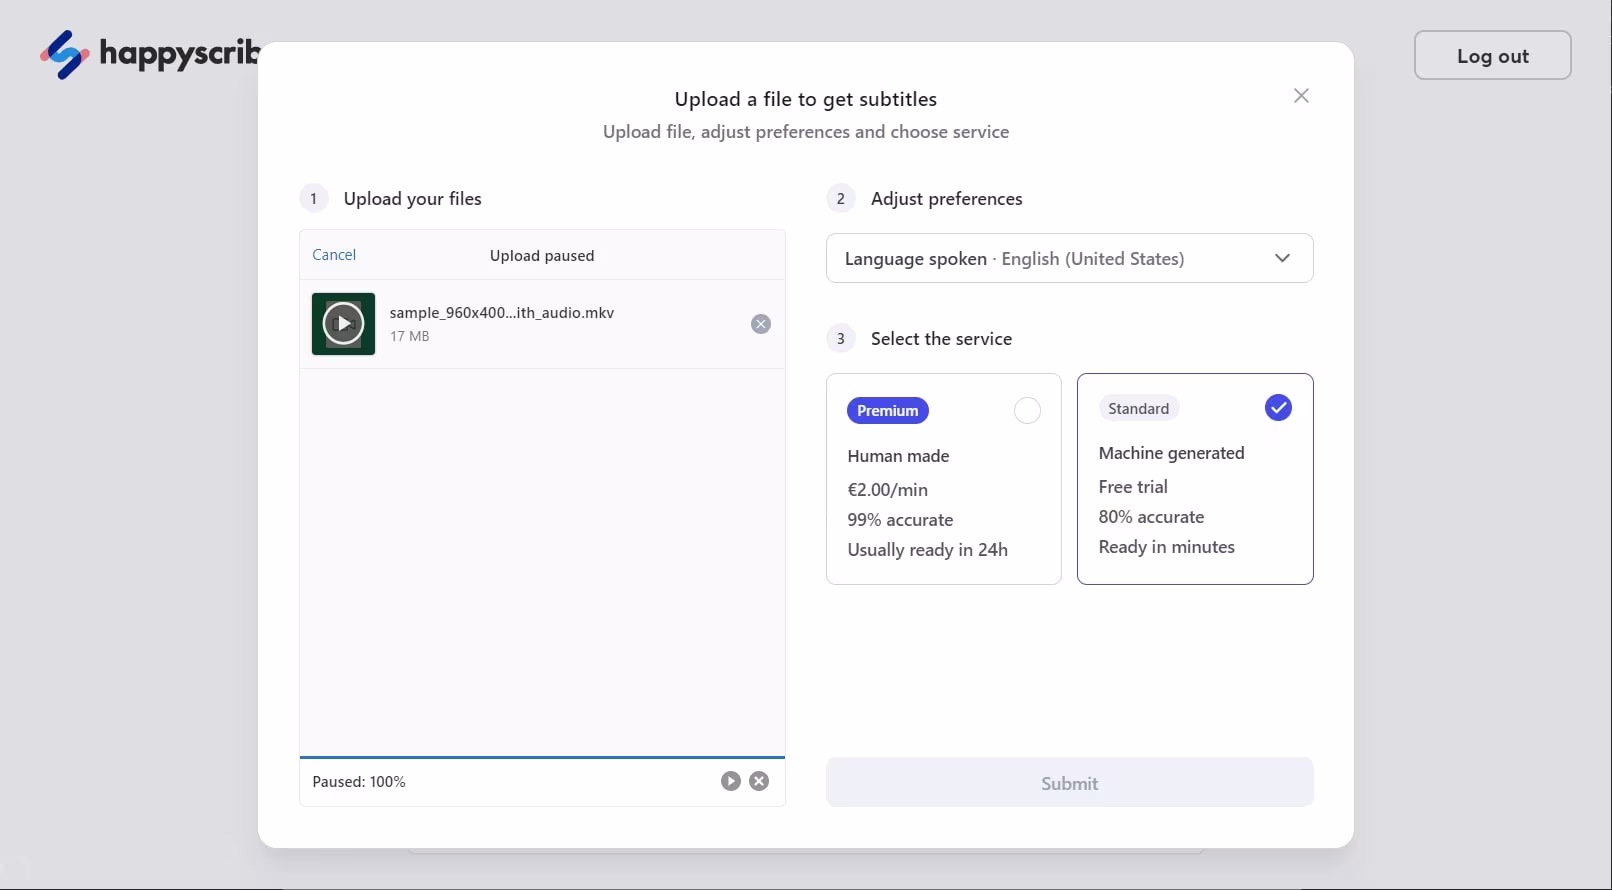Toggle the Standard service checkmark
The height and width of the screenshot is (890, 1612).
tap(1278, 408)
